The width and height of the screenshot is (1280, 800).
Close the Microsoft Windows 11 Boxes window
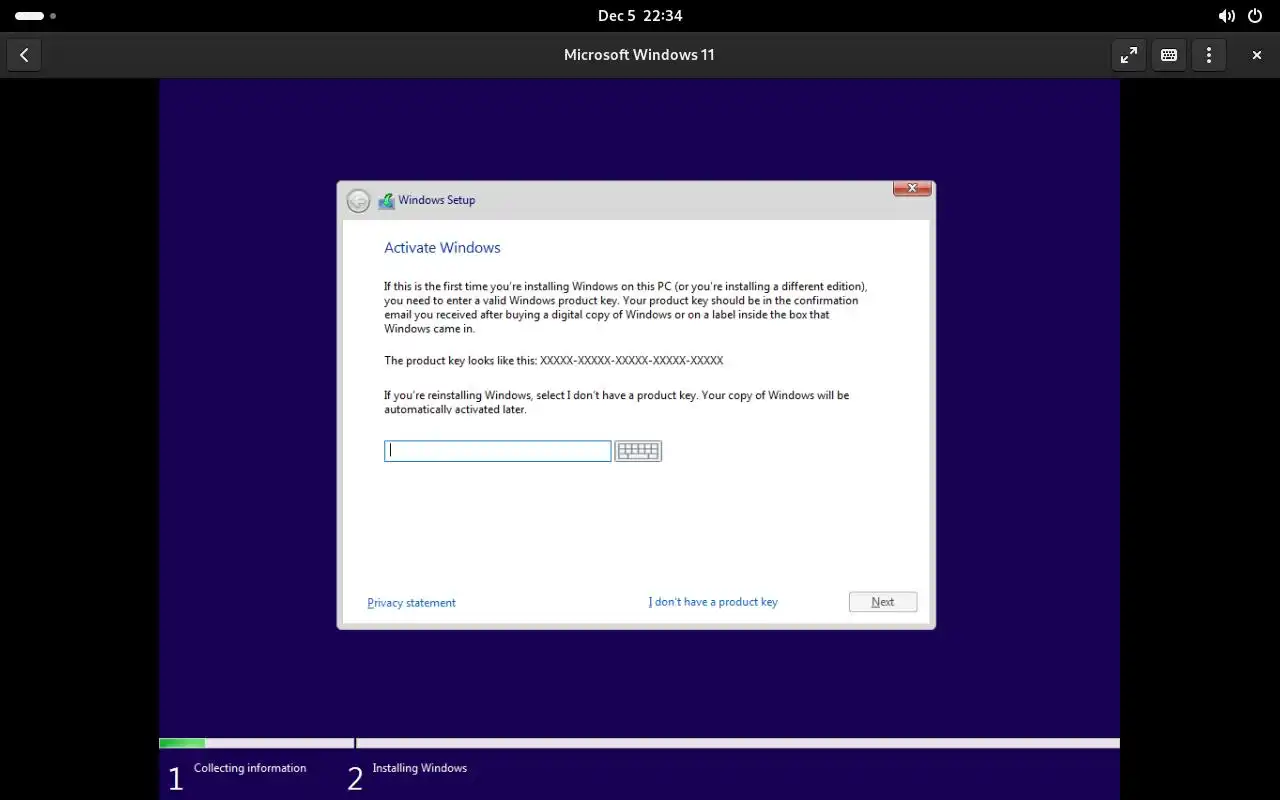(x=1257, y=55)
